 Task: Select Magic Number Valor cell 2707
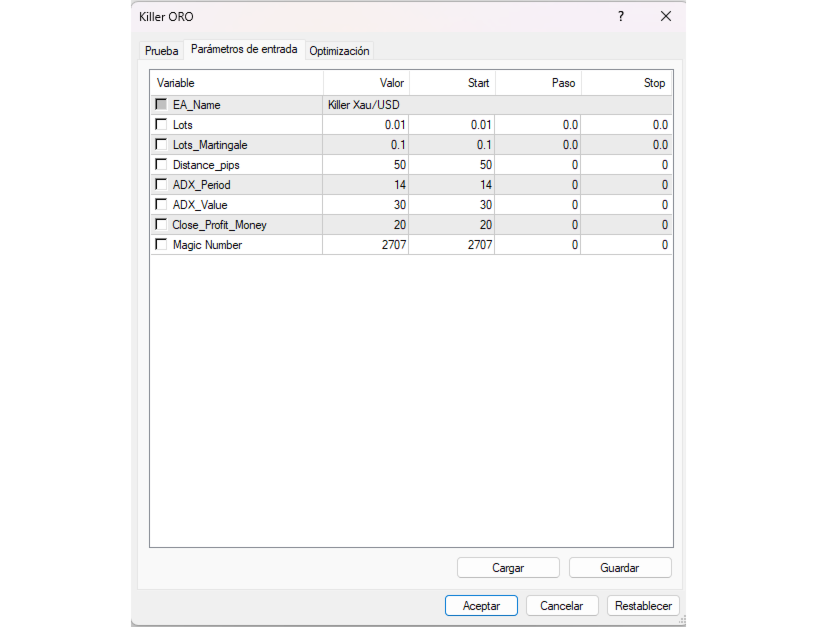[x=366, y=245]
